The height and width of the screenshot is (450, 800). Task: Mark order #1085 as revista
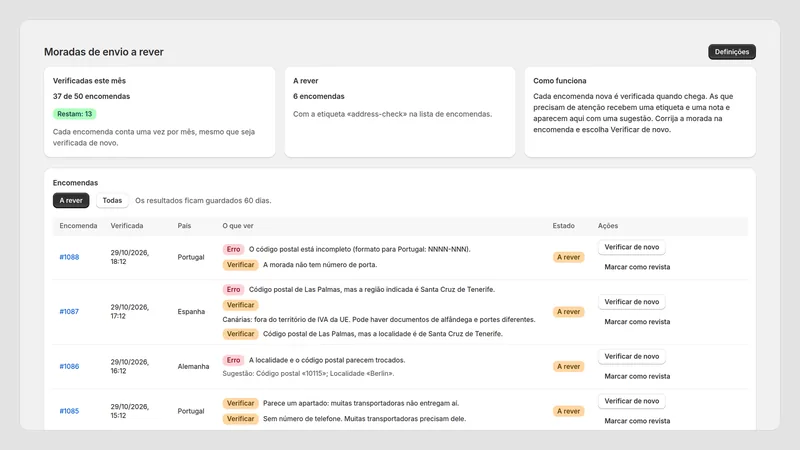coord(637,421)
